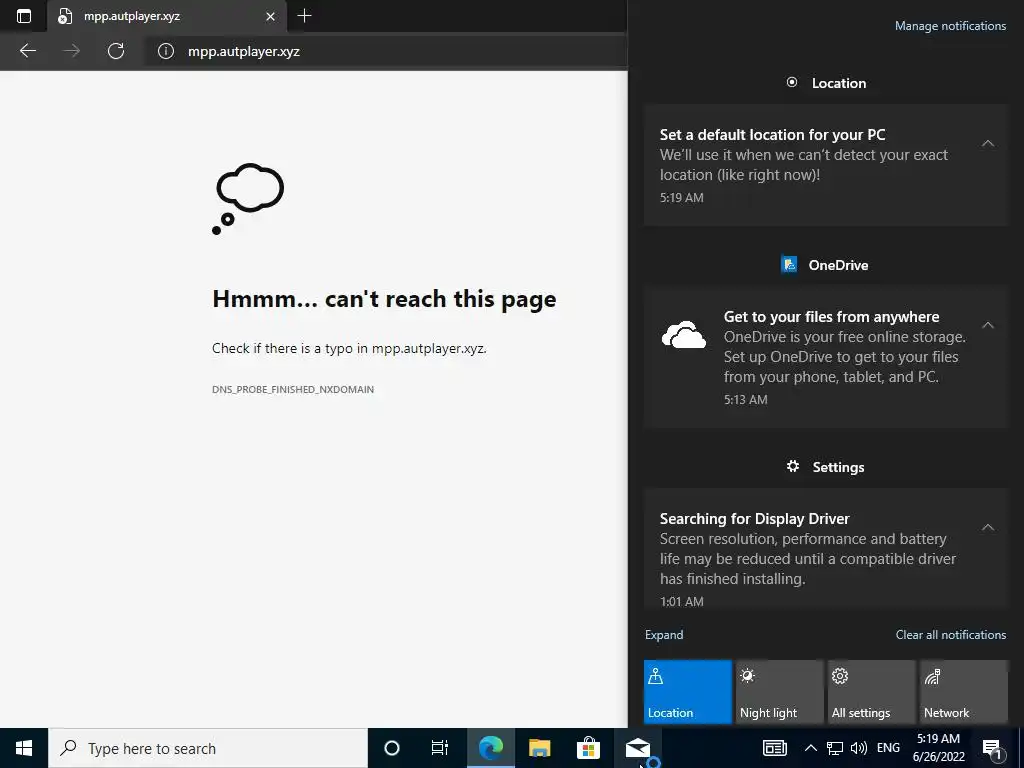Click the DNS_PROBE_FINISHED_NXDOMAIN error code
The height and width of the screenshot is (768, 1024).
293,389
